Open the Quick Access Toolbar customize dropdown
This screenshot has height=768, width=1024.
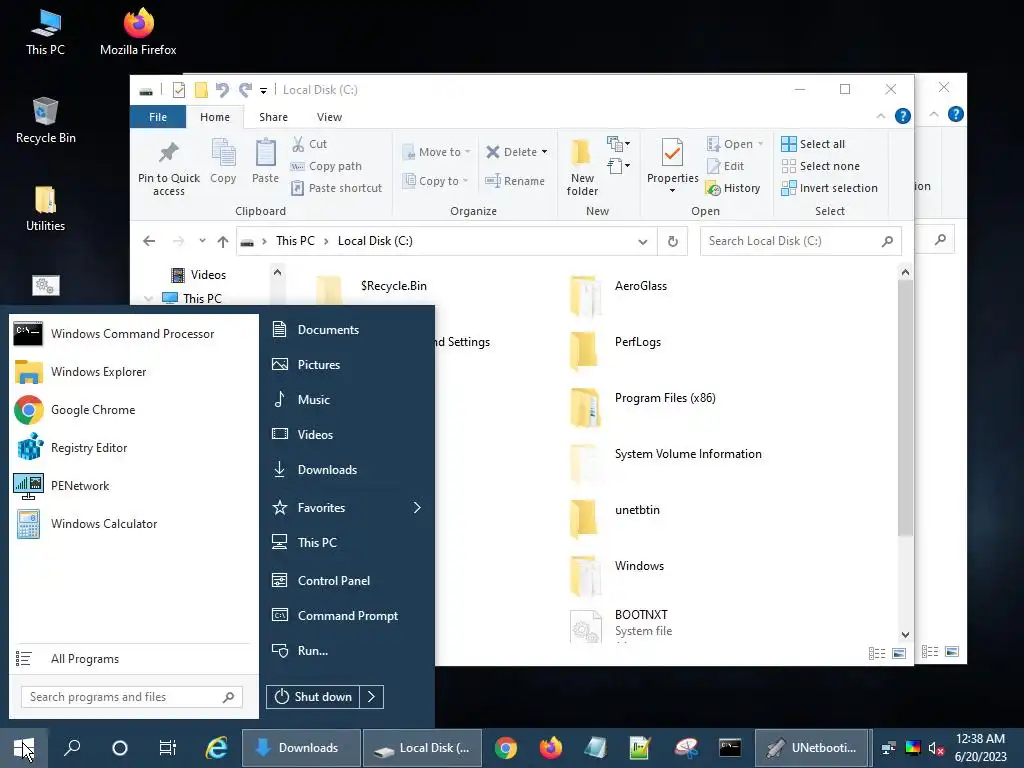pyautogui.click(x=263, y=90)
